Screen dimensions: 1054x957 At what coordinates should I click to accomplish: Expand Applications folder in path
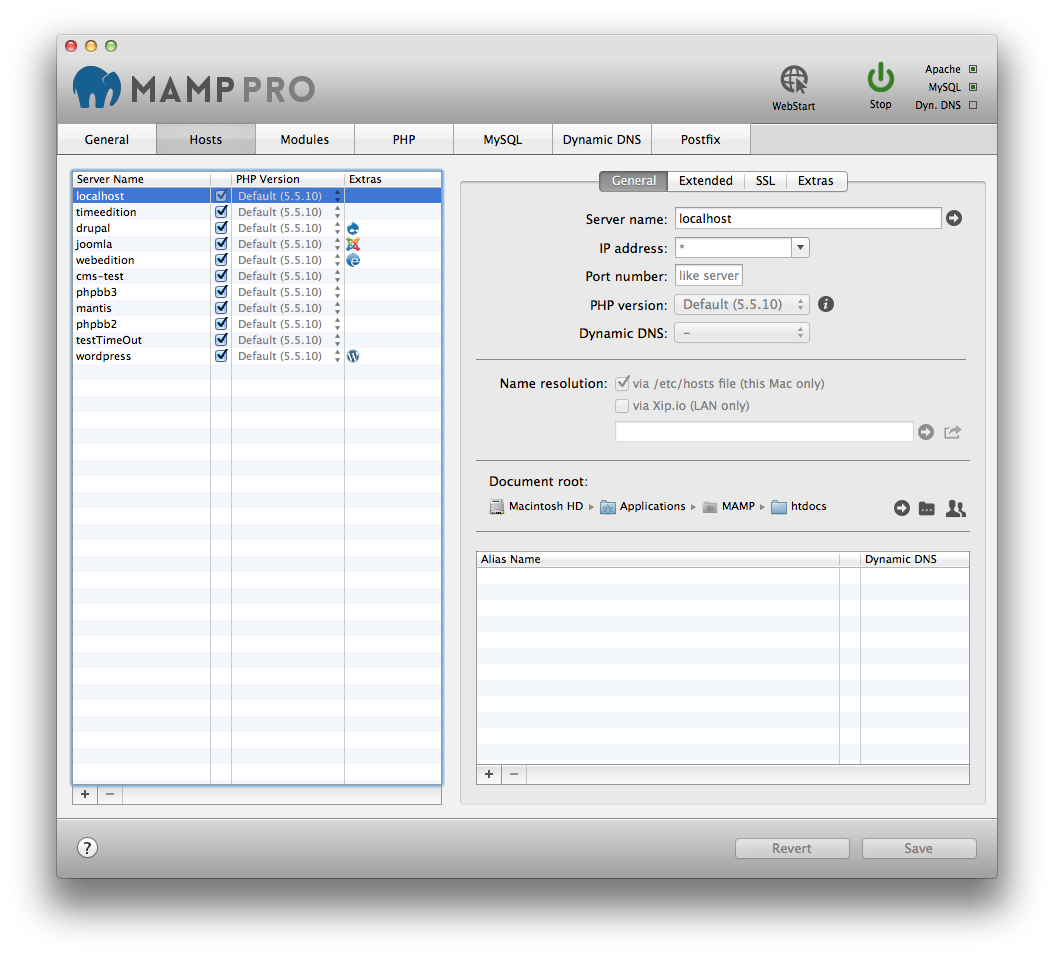[x=643, y=507]
